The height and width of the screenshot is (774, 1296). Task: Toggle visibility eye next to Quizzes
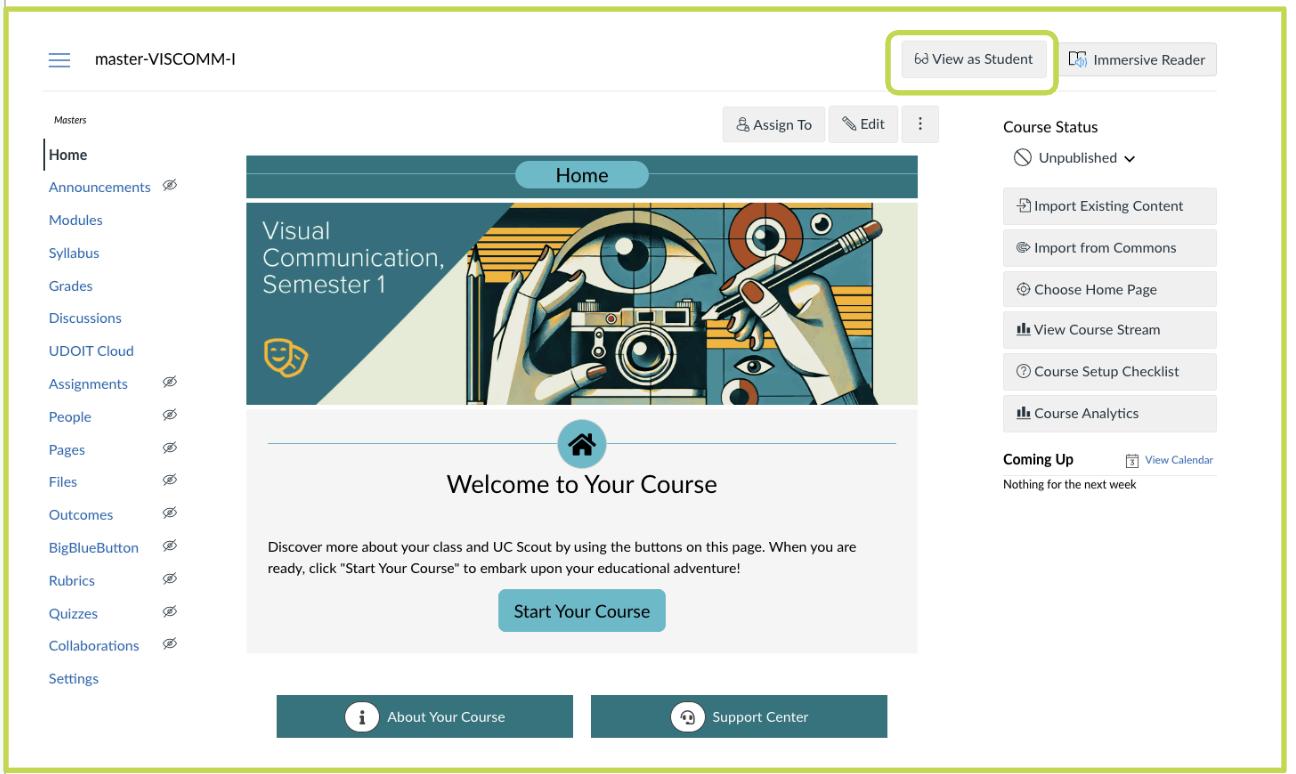pyautogui.click(x=170, y=612)
